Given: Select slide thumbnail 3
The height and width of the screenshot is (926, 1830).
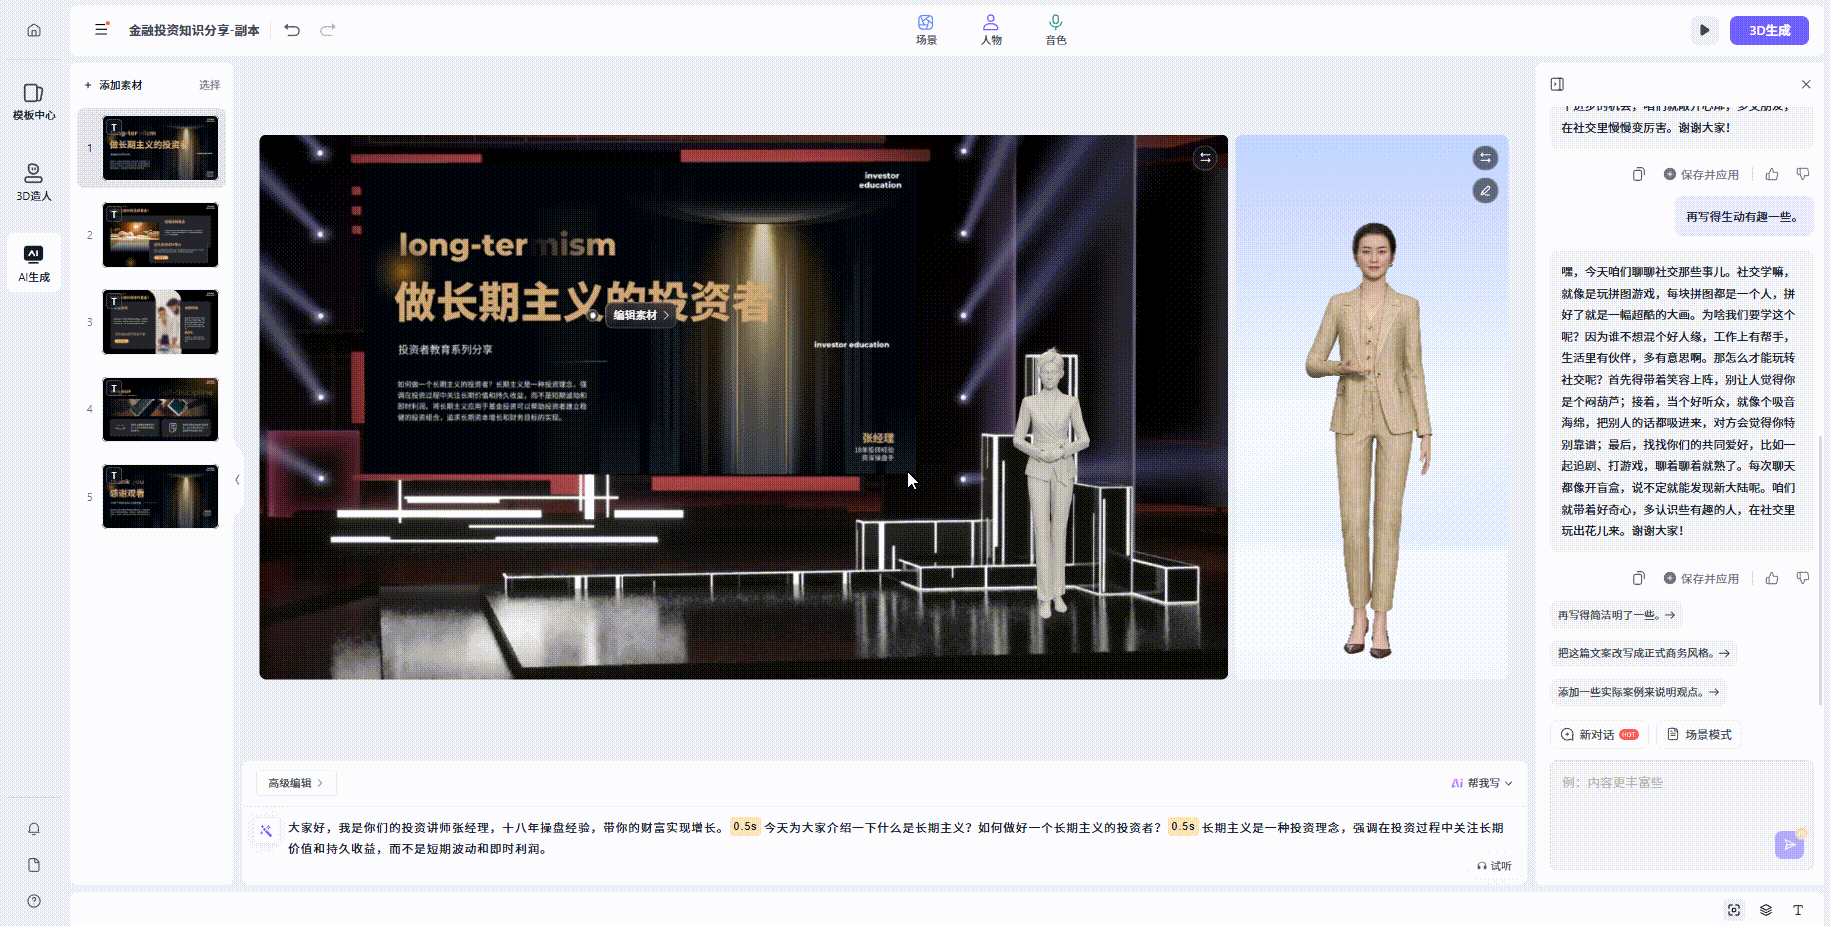Looking at the screenshot, I should (x=160, y=322).
